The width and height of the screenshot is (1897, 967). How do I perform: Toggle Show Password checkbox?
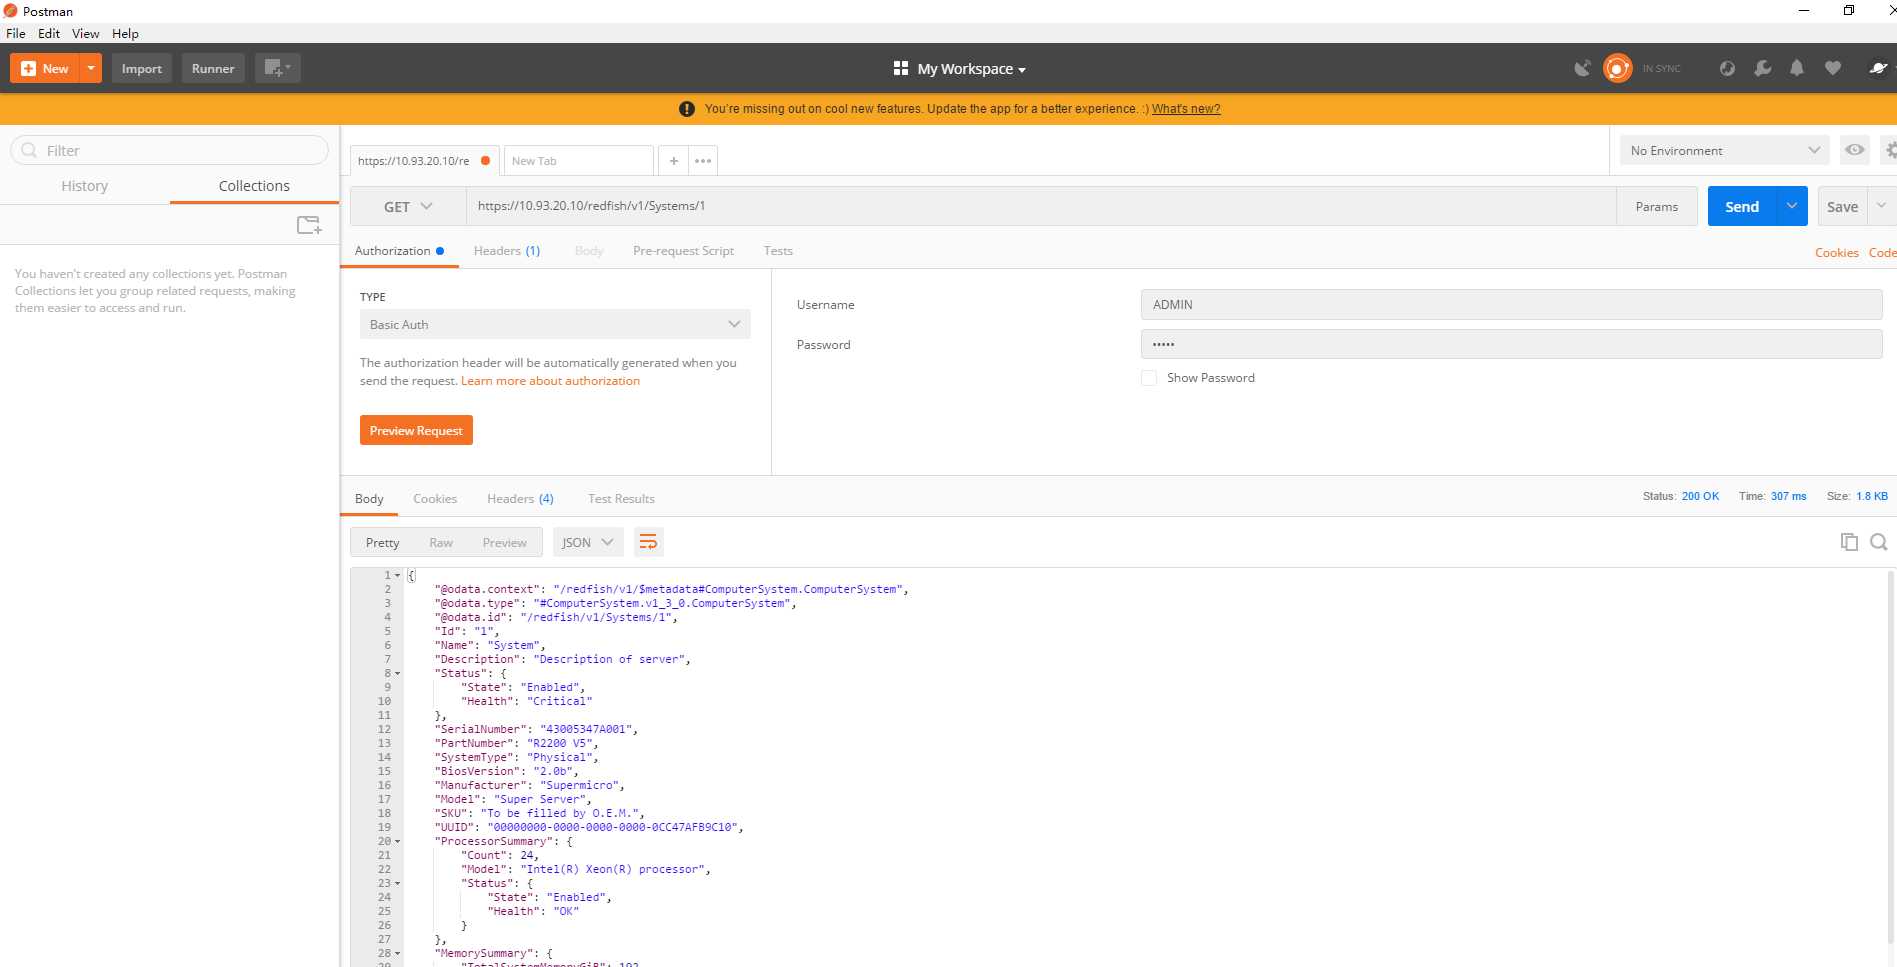(x=1149, y=378)
